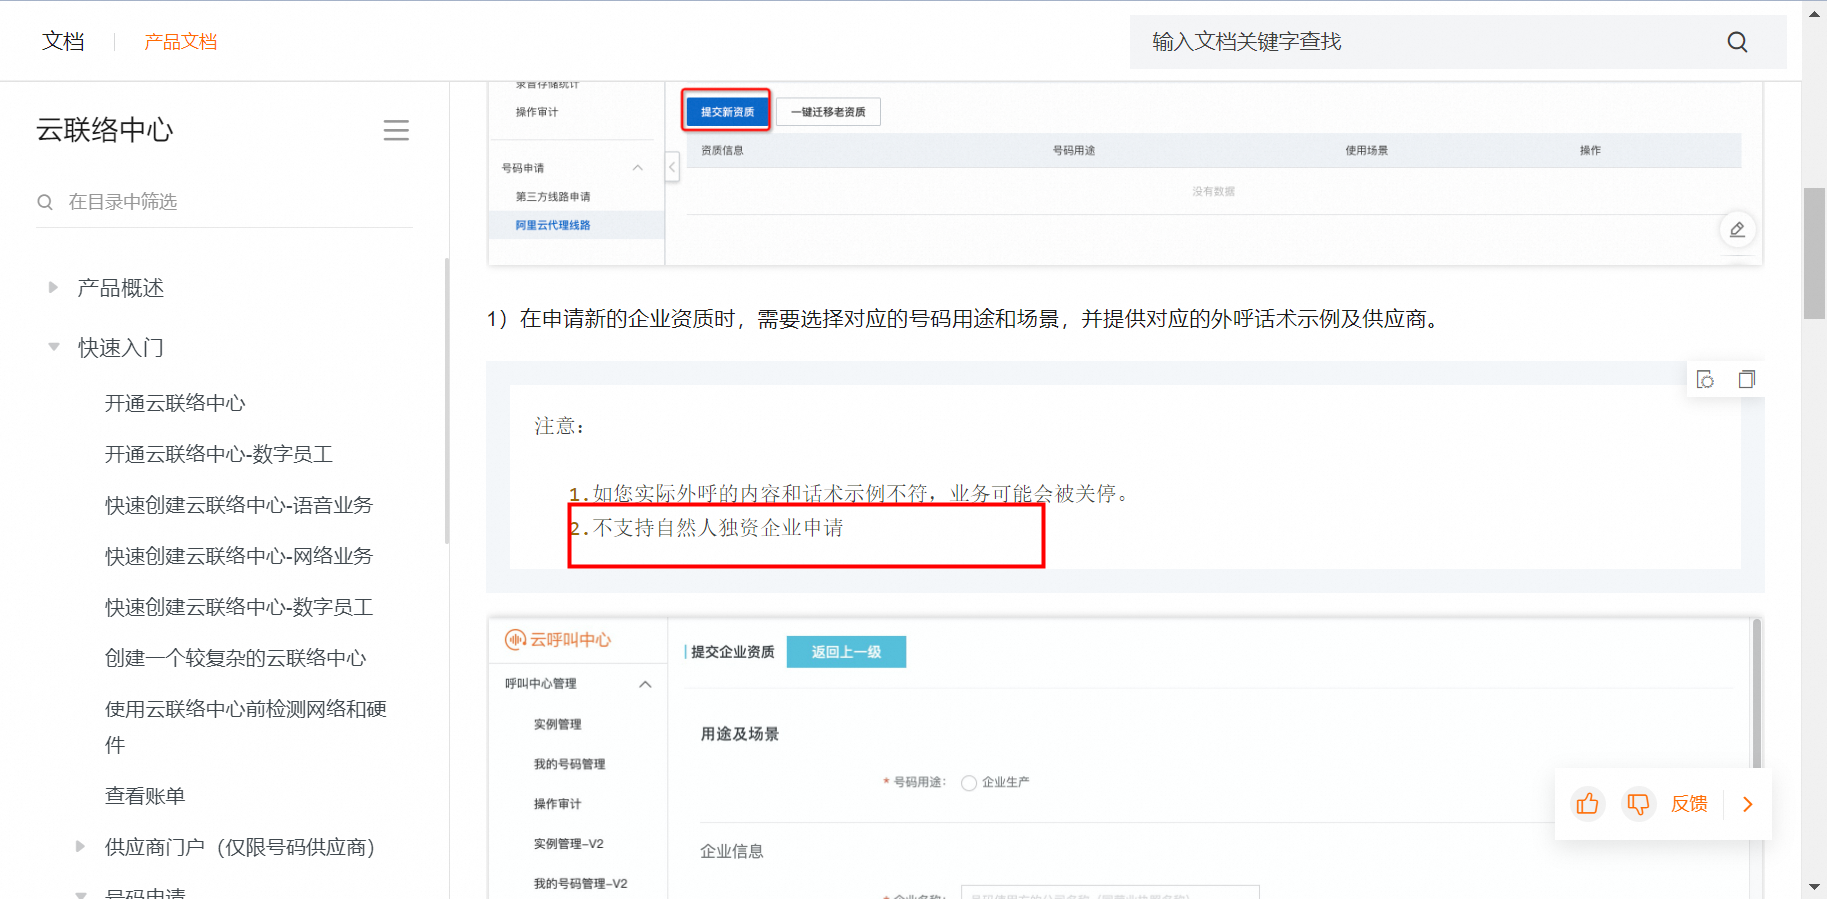Click 返回上一级 button in the lower screenshot
Image resolution: width=1827 pixels, height=899 pixels.
tap(846, 652)
